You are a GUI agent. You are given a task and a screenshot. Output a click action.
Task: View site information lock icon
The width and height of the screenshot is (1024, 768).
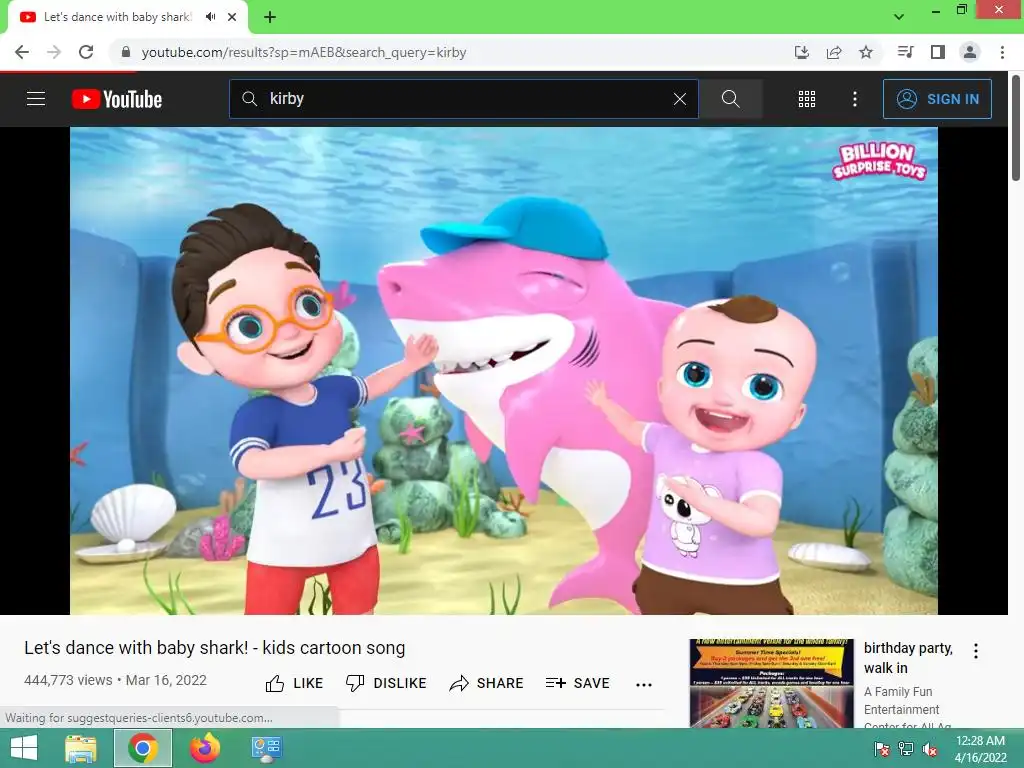point(126,52)
